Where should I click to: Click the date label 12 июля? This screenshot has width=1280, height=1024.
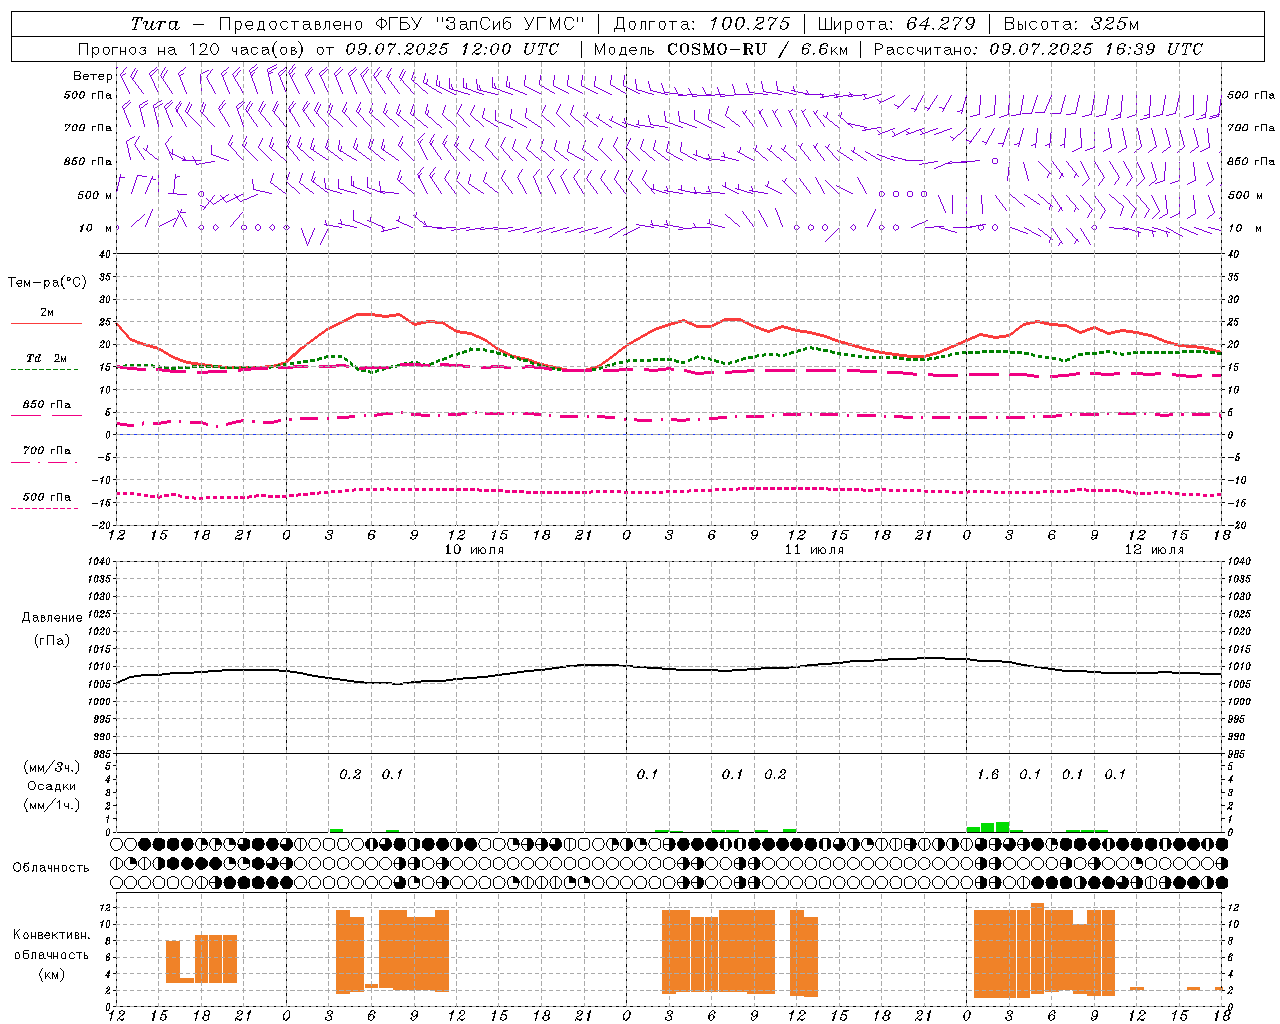pos(1153,550)
